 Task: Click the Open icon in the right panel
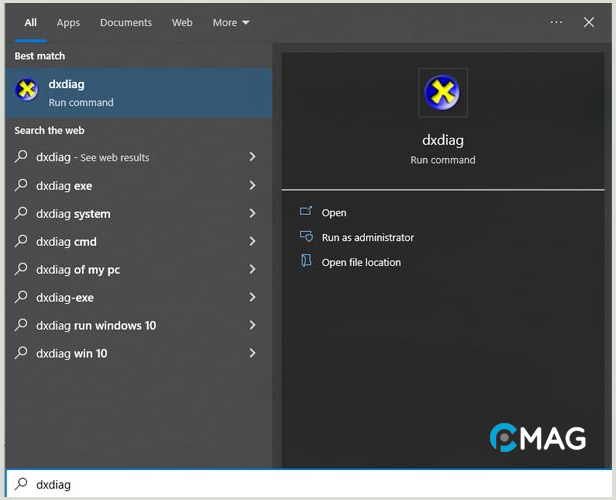[306, 212]
